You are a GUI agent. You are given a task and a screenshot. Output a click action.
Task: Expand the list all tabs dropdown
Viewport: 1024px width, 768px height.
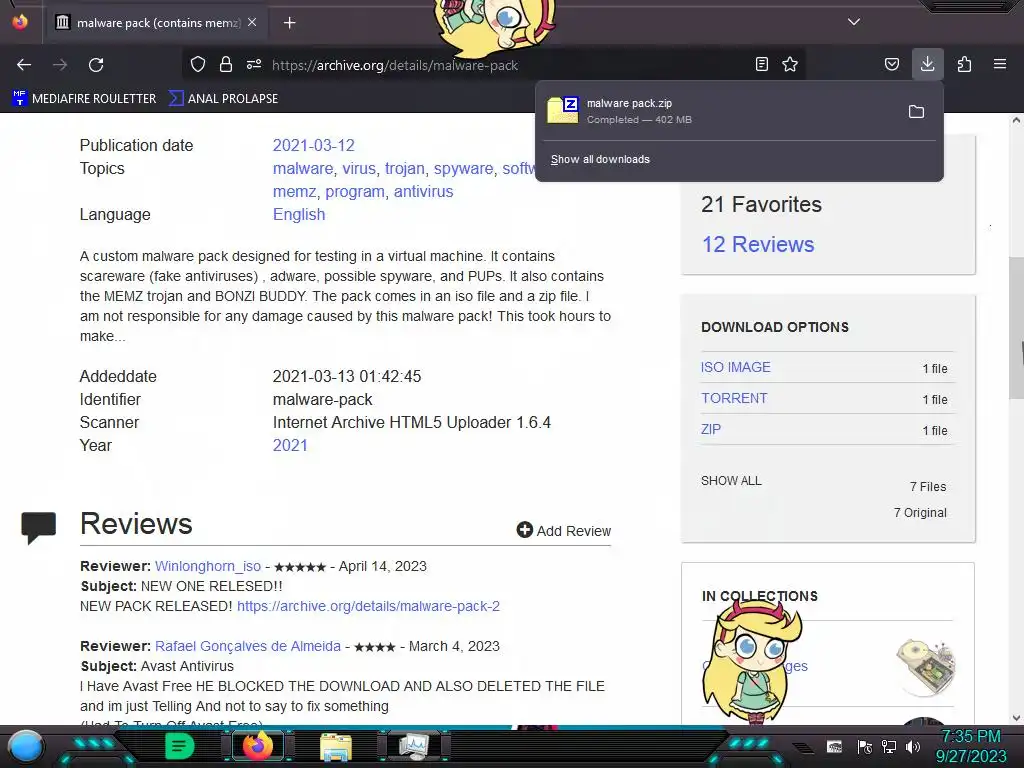[854, 22]
